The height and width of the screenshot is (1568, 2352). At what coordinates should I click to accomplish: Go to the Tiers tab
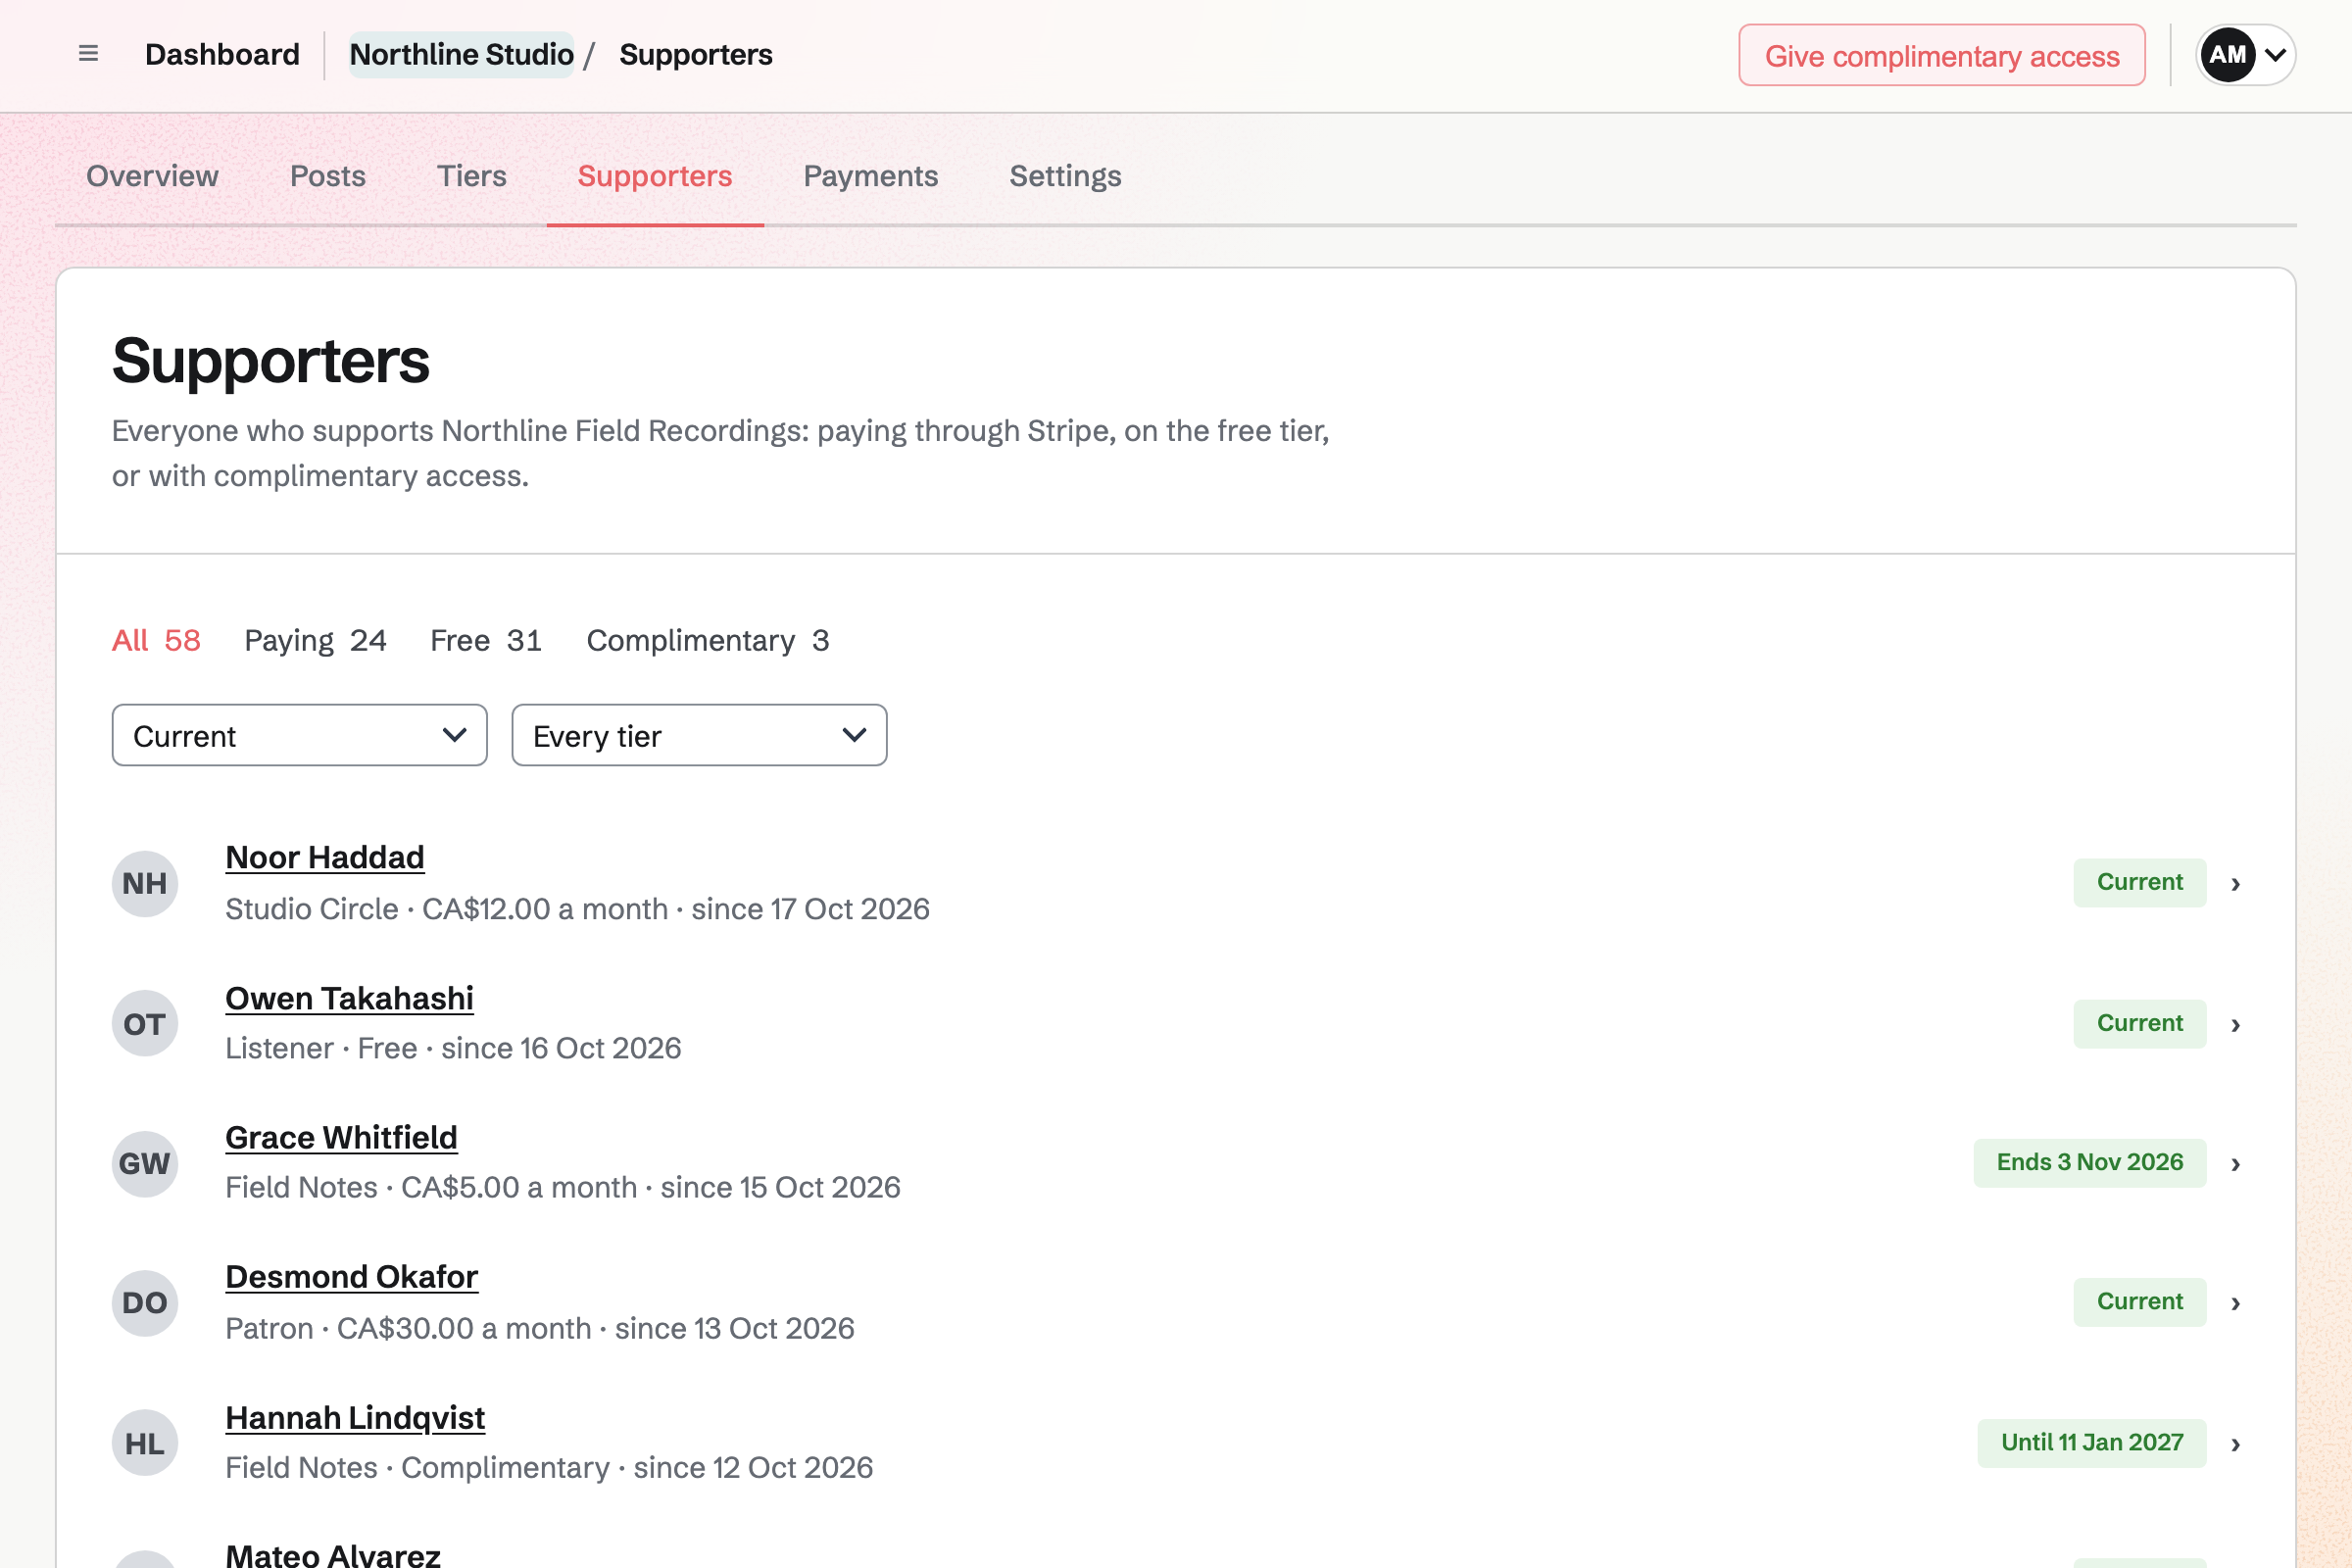(471, 176)
